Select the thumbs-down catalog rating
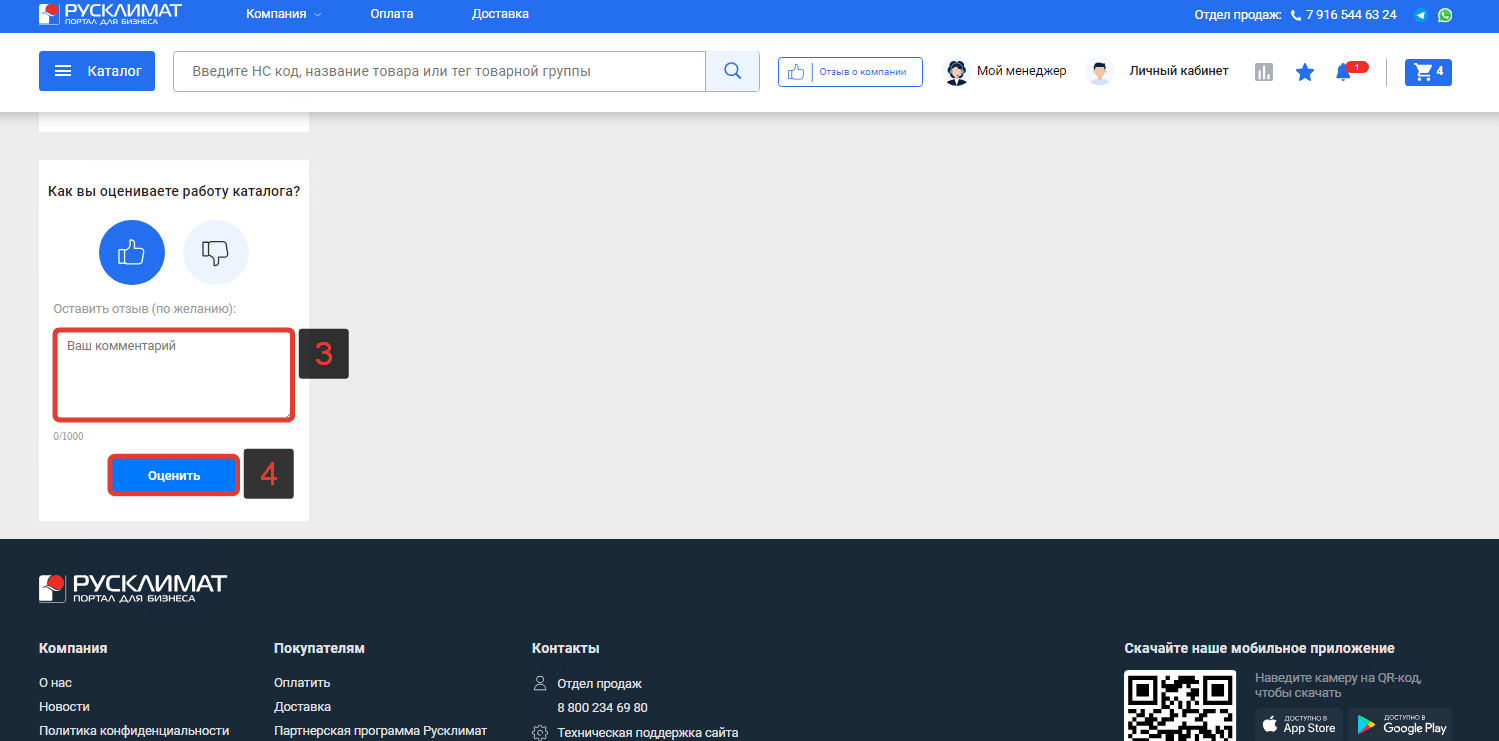The image size is (1499, 741). click(x=216, y=253)
